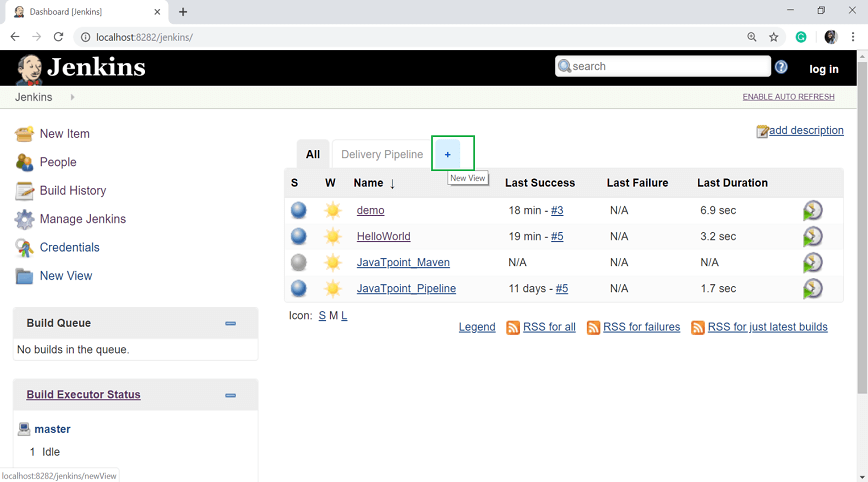Enable auto refresh

click(788, 97)
